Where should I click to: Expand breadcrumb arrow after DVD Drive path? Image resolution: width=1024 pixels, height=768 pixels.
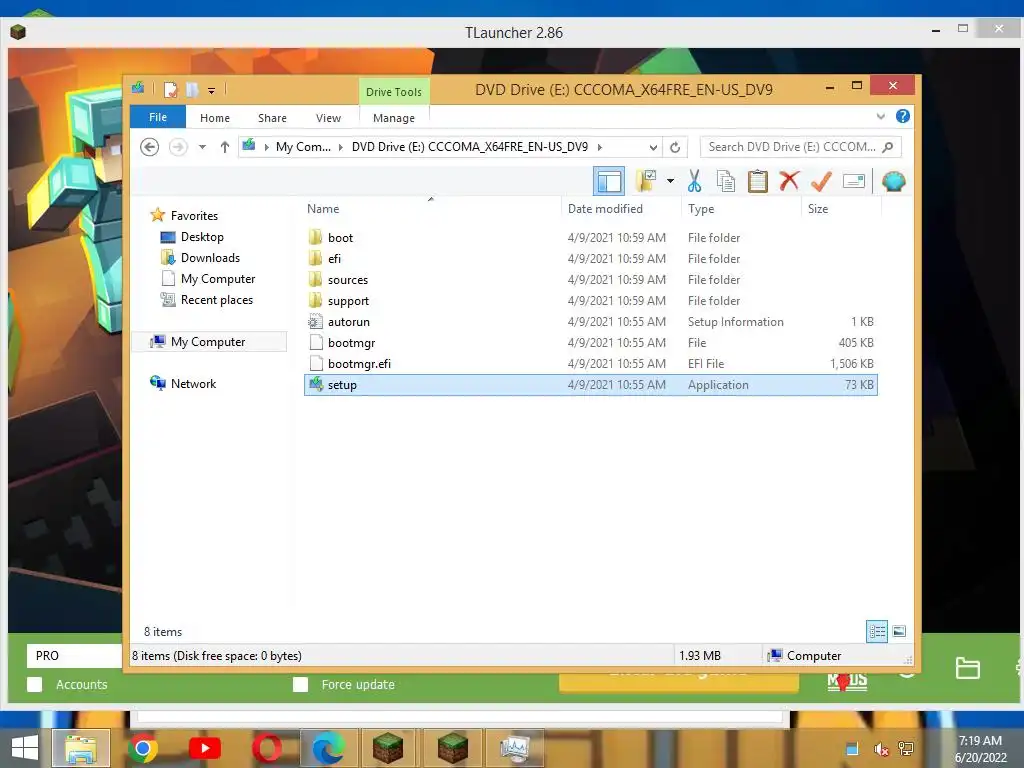click(x=600, y=147)
